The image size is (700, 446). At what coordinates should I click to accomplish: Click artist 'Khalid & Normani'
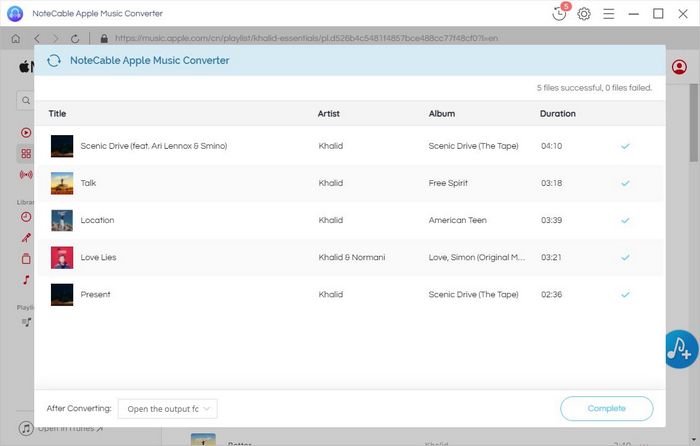[x=352, y=257]
